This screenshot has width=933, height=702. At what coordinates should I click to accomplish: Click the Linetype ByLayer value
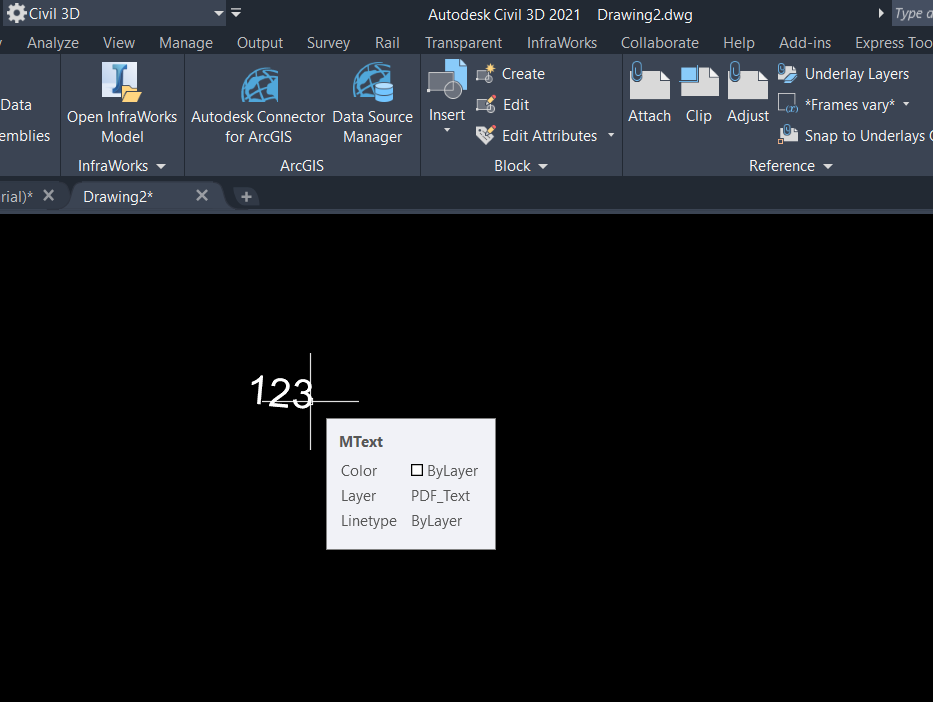click(436, 521)
